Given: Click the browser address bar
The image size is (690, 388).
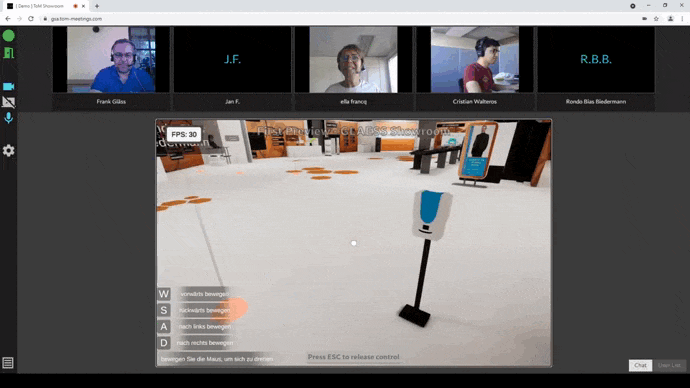Looking at the screenshot, I should tap(339, 18).
